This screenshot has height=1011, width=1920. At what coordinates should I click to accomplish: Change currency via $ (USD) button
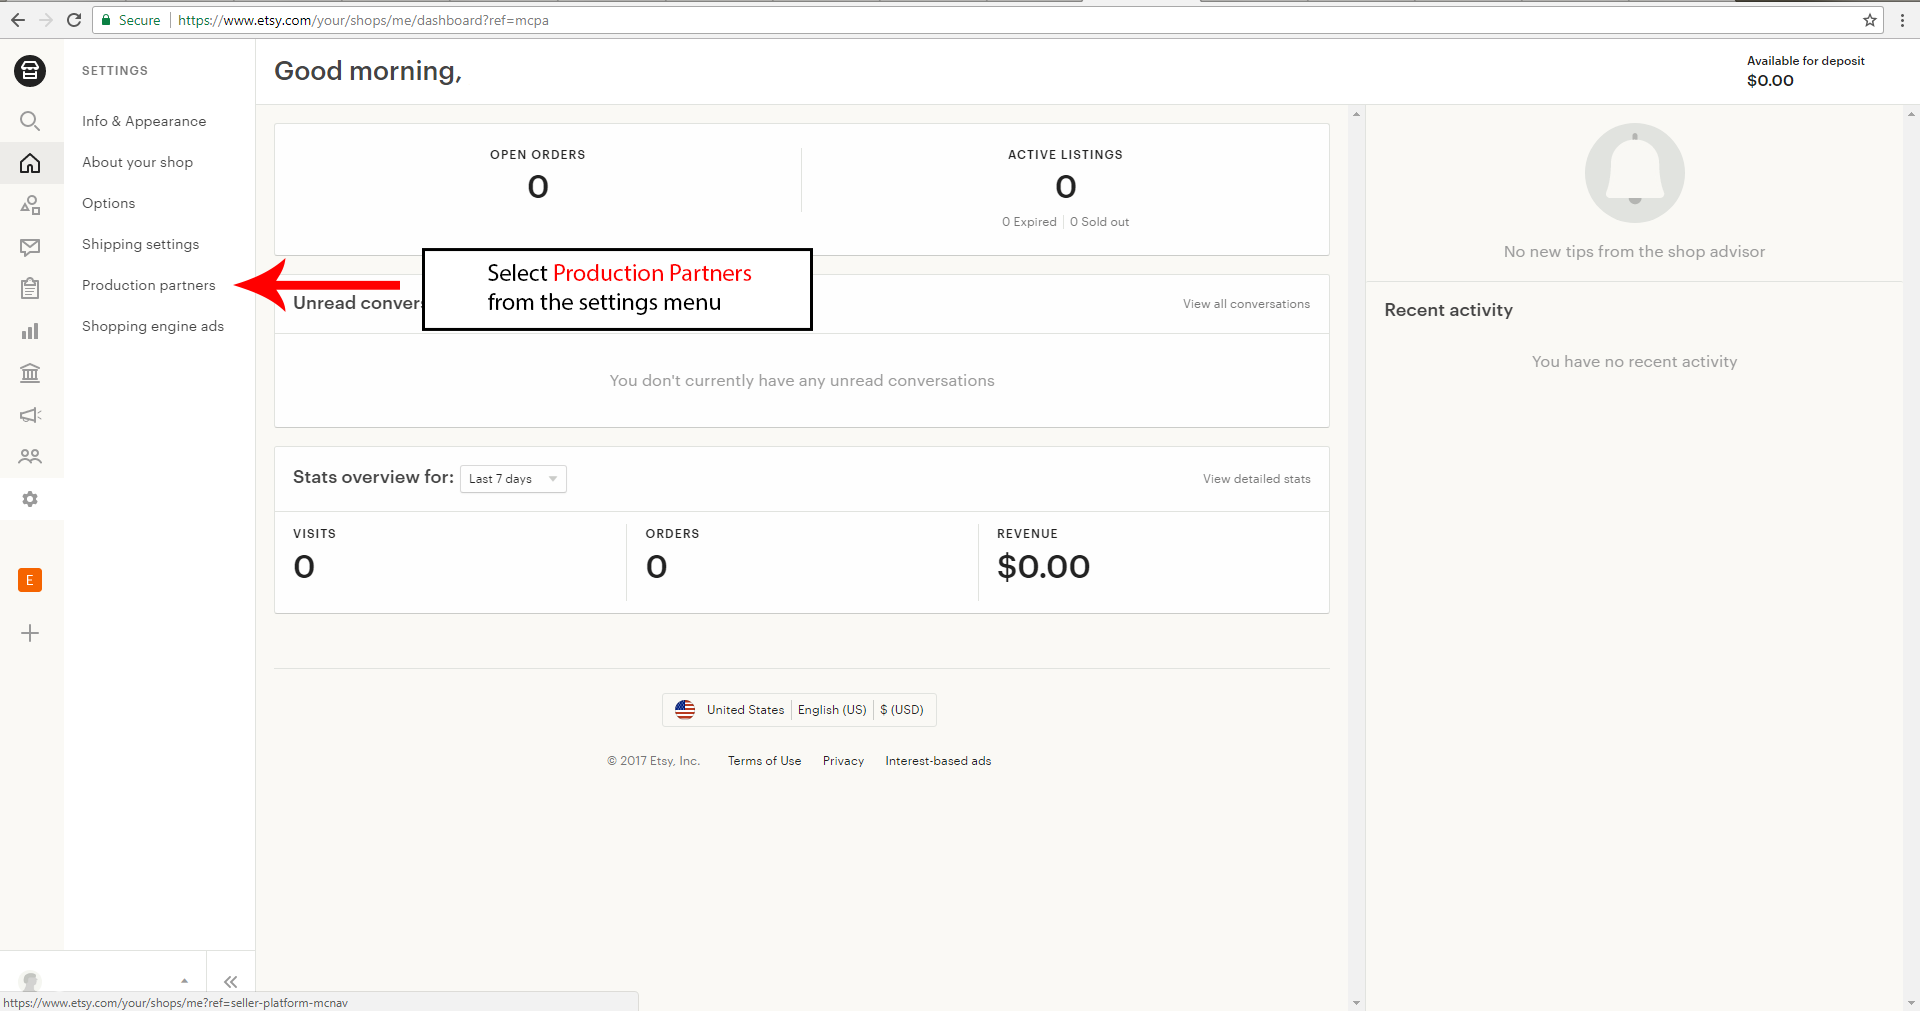coord(902,710)
